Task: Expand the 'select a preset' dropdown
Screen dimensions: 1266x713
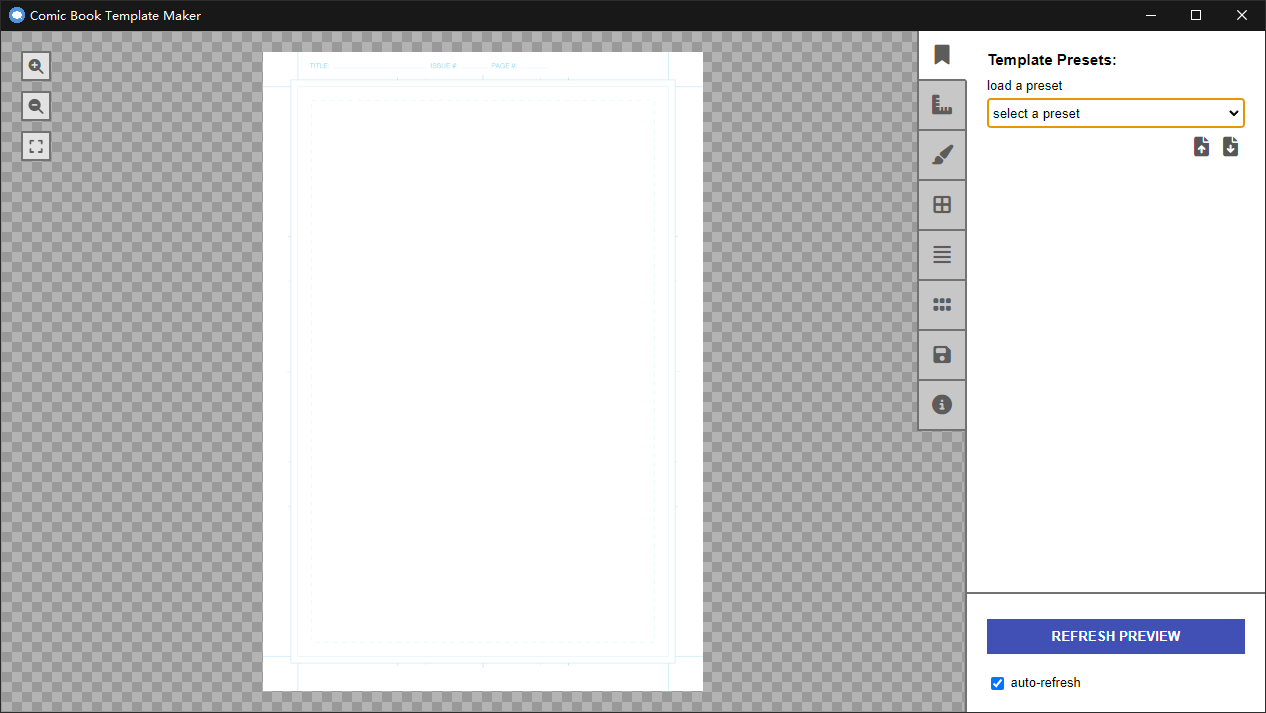Action: coord(1116,113)
